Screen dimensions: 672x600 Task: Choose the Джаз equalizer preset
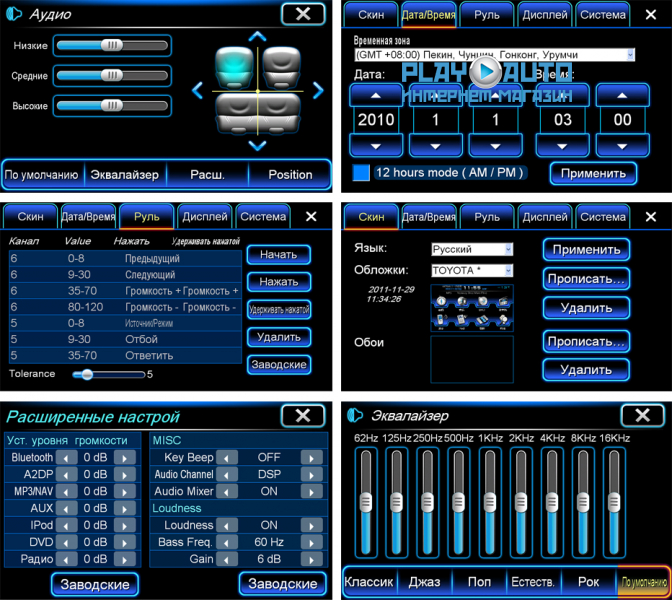point(424,581)
